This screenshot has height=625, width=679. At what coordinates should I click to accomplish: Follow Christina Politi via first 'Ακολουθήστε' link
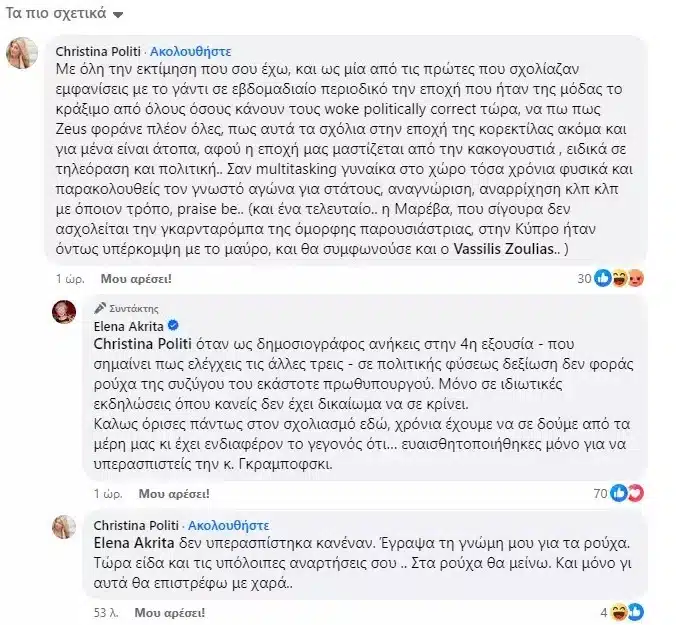(191, 52)
